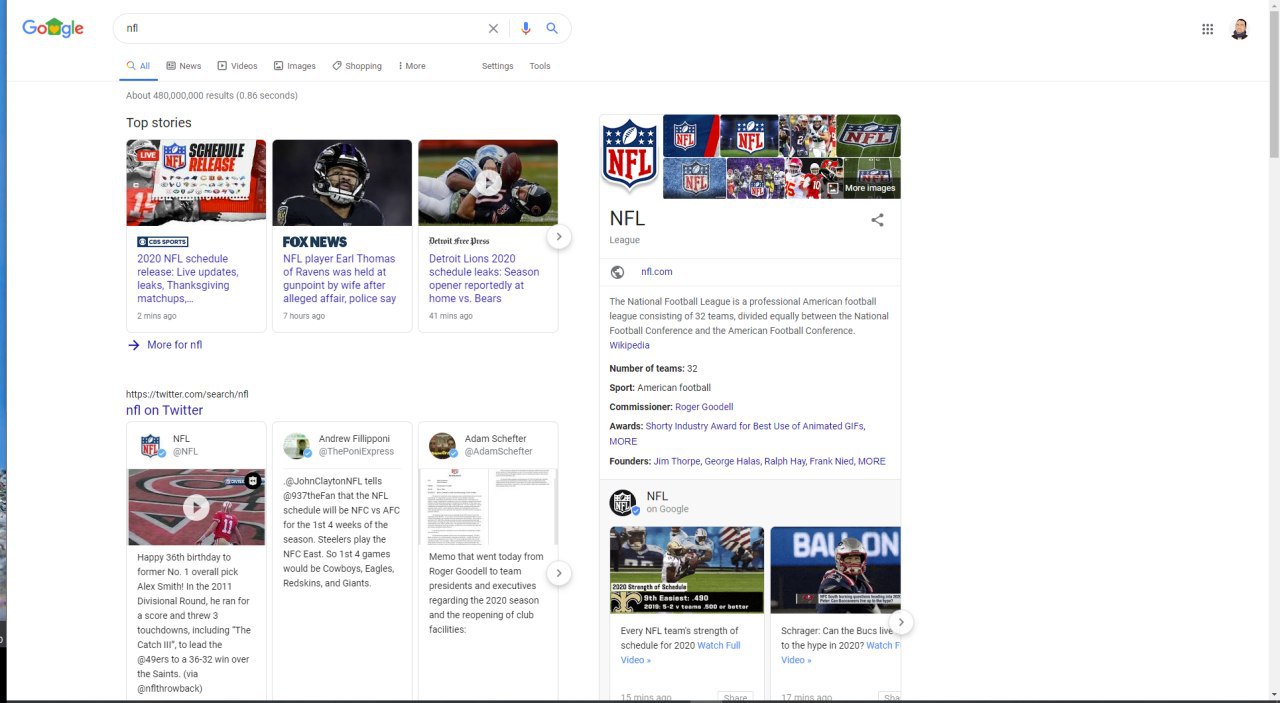Image resolution: width=1280 pixels, height=703 pixels.
Task: Advance the NFL on Google posts arrow
Action: click(901, 622)
